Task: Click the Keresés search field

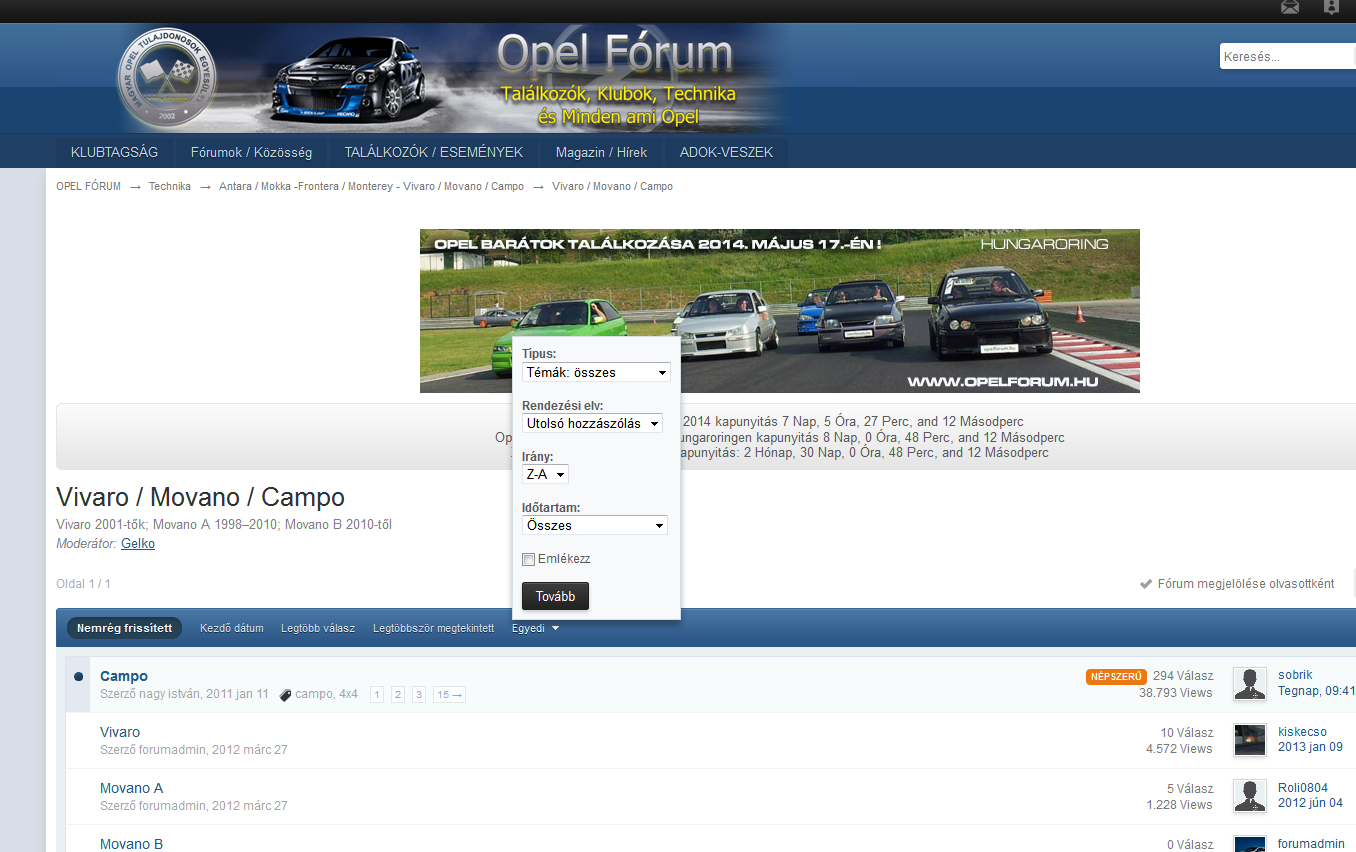Action: click(x=1288, y=57)
